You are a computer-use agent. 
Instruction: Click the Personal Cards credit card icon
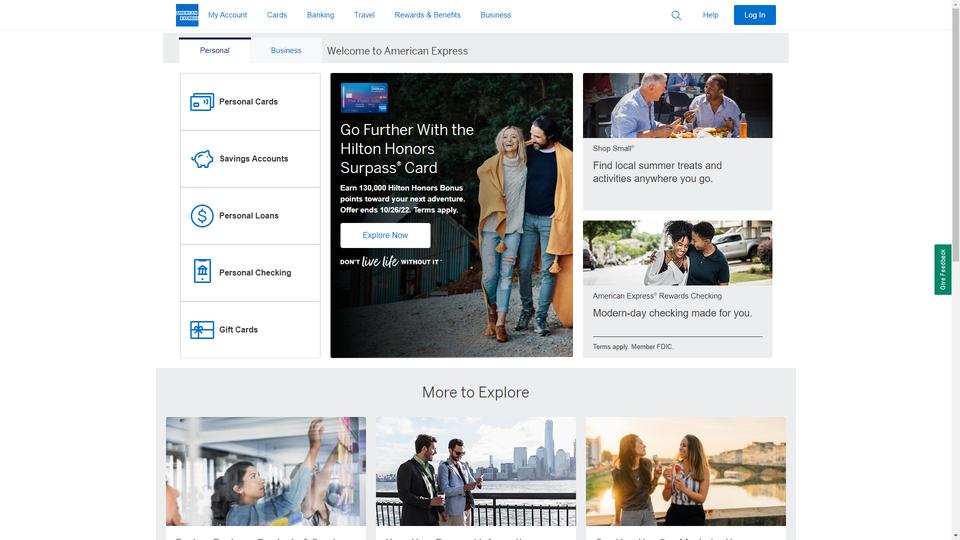[x=201, y=102]
